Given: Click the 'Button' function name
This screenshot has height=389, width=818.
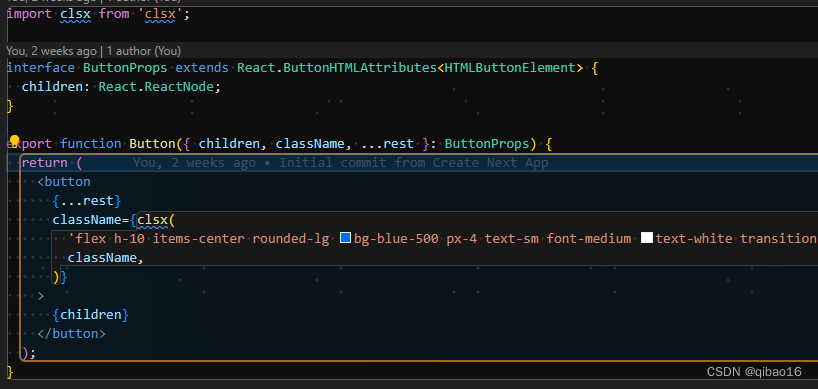Looking at the screenshot, I should (152, 143).
